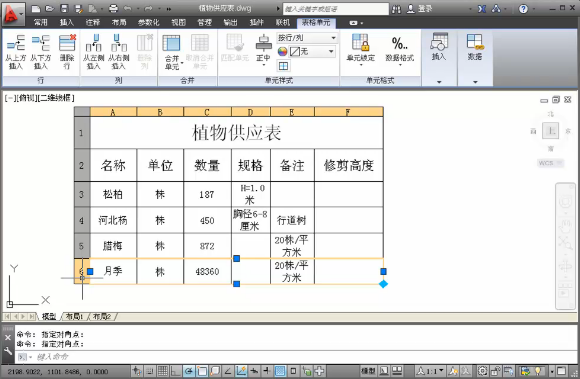Viewport: 580px width, 379px height.
Task: Save the drawing with Save icon
Action: pyautogui.click(x=64, y=9)
